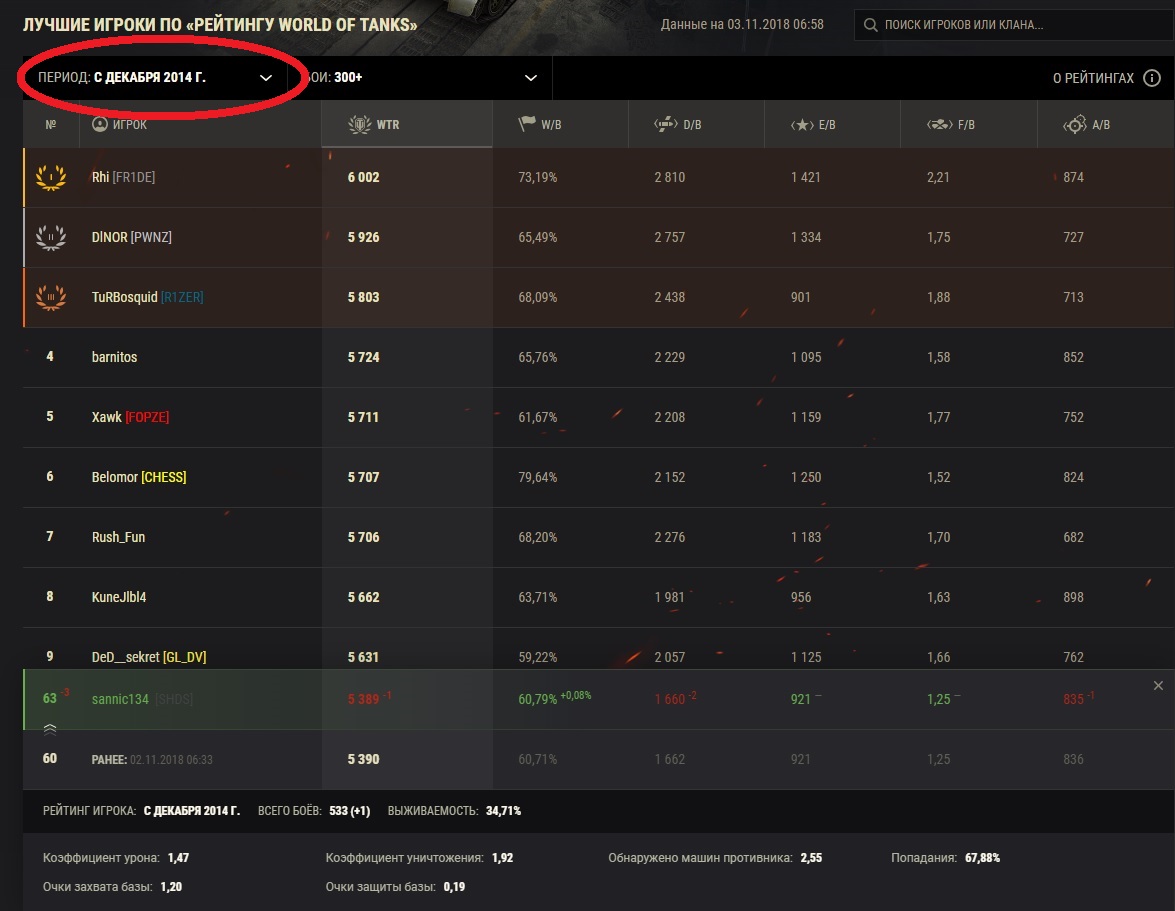1175x911 pixels.
Task: Sort by the W/B win rate column
Action: coord(560,124)
